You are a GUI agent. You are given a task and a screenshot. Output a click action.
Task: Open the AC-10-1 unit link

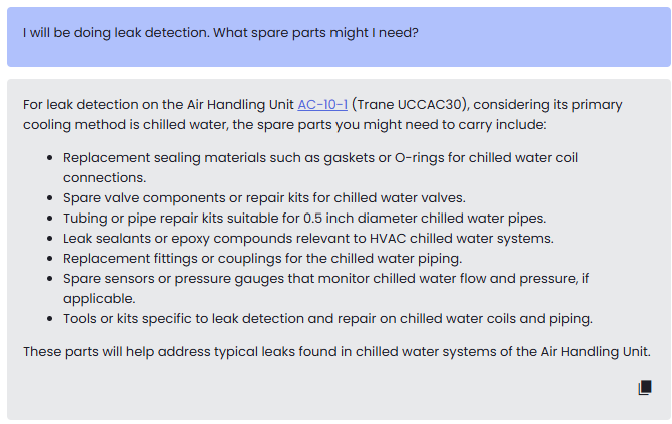pyautogui.click(x=322, y=104)
